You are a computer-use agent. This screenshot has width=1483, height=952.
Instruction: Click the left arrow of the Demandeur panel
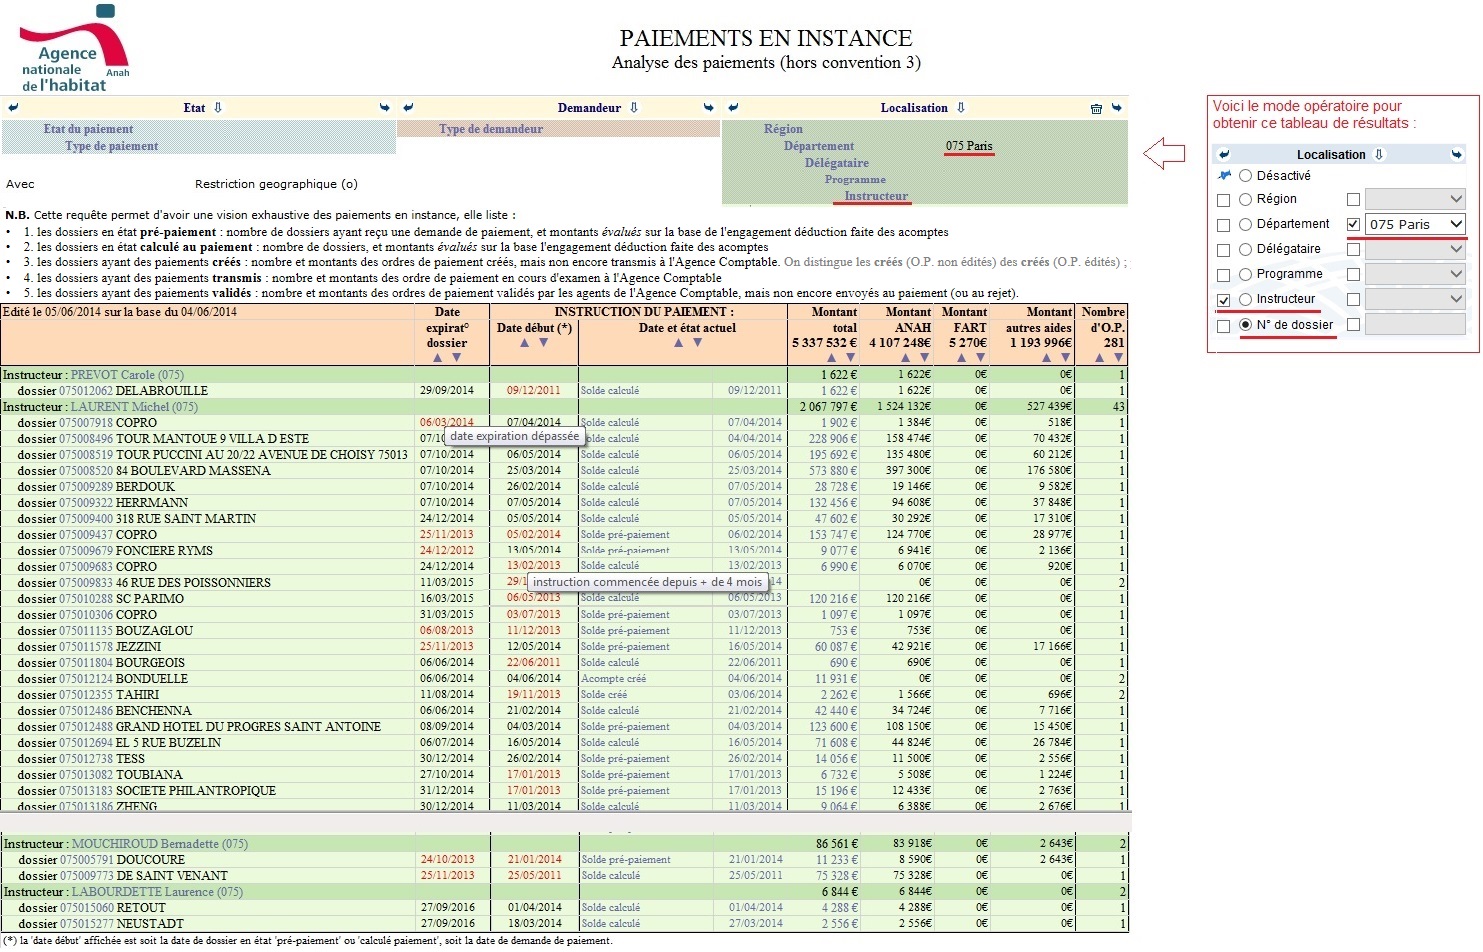[408, 108]
